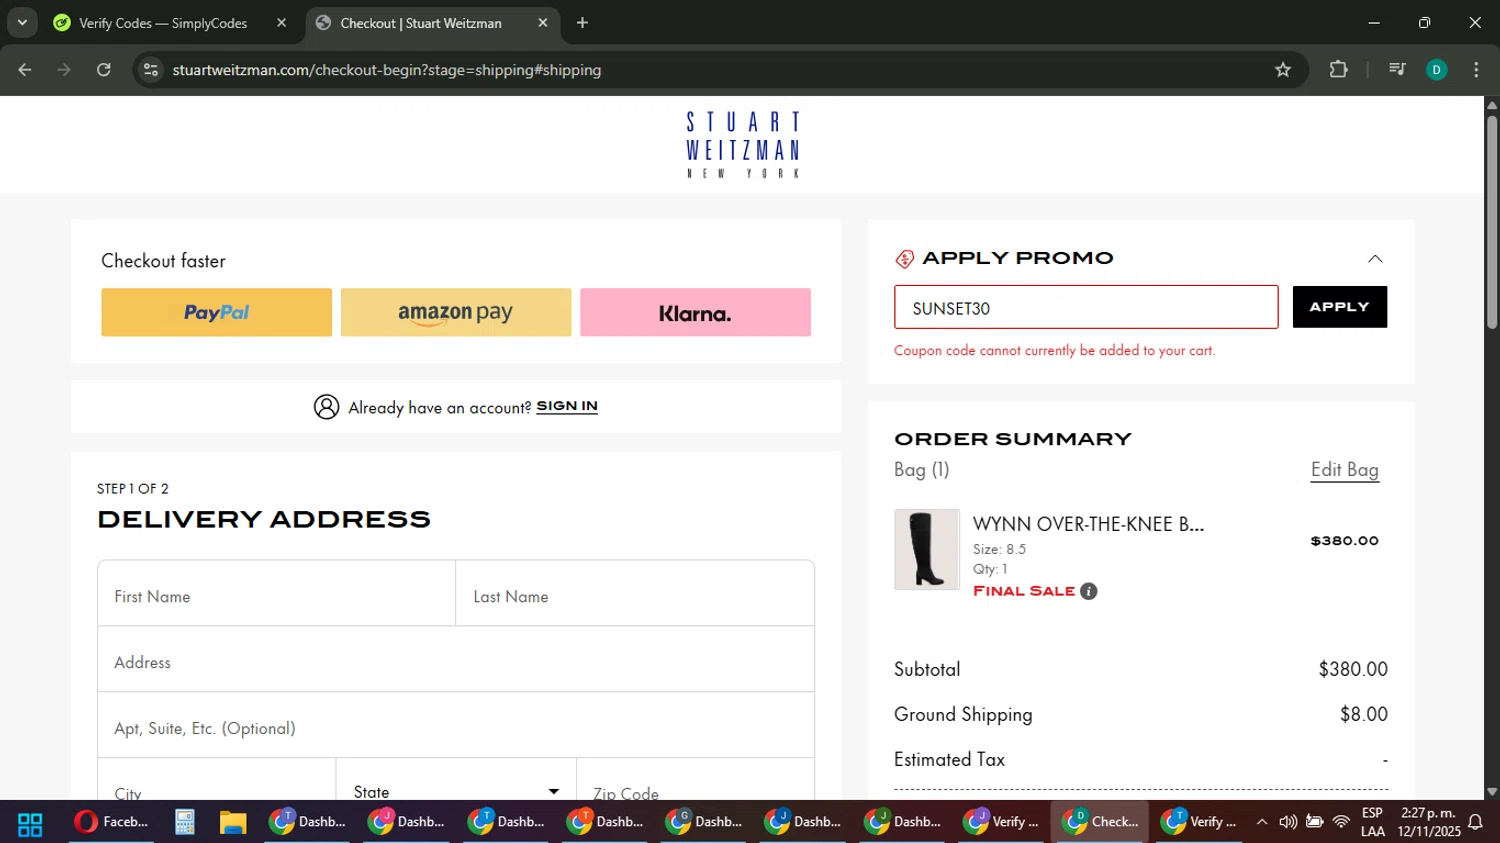Click the City field
The image size is (1500, 843).
point(217,780)
